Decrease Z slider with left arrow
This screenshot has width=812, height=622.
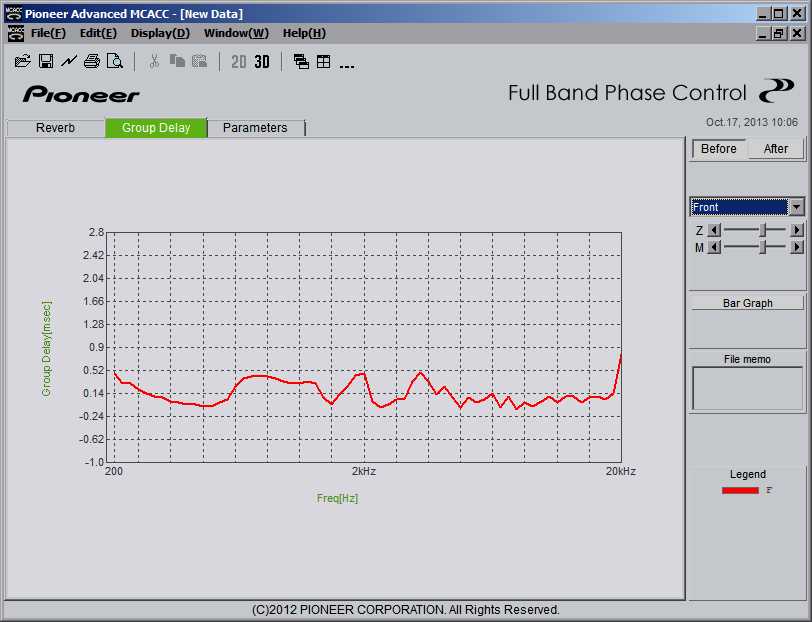coord(714,230)
